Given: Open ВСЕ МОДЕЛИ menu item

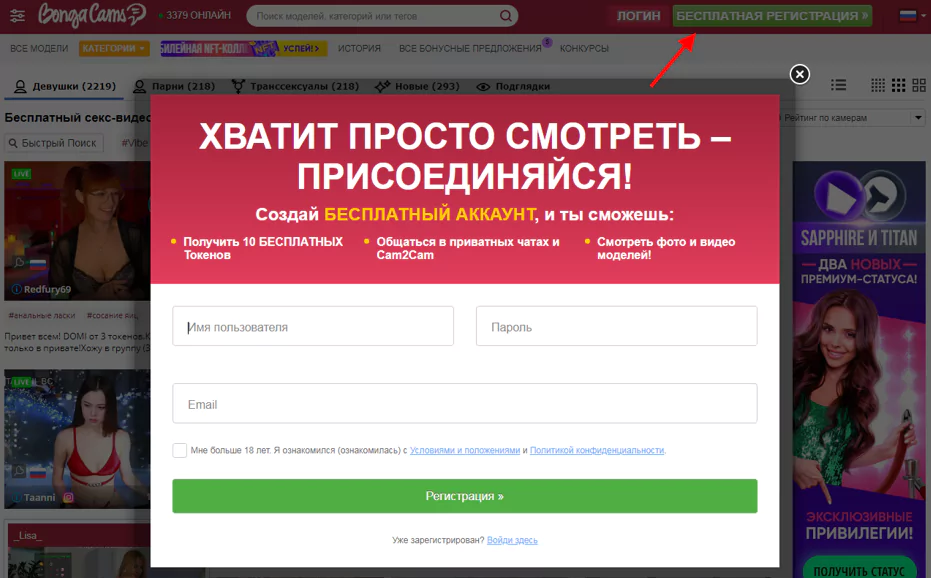Looking at the screenshot, I should [39, 48].
